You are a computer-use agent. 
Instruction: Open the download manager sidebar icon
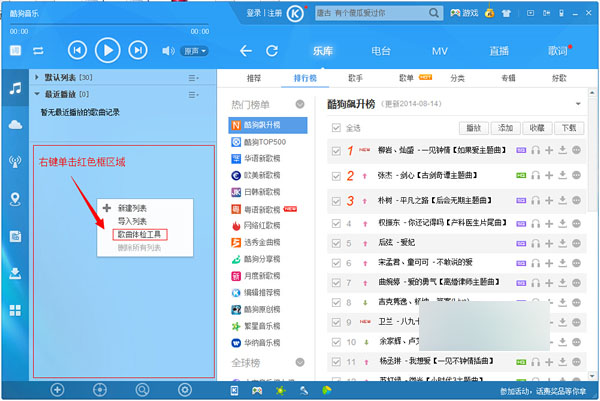pyautogui.click(x=15, y=273)
